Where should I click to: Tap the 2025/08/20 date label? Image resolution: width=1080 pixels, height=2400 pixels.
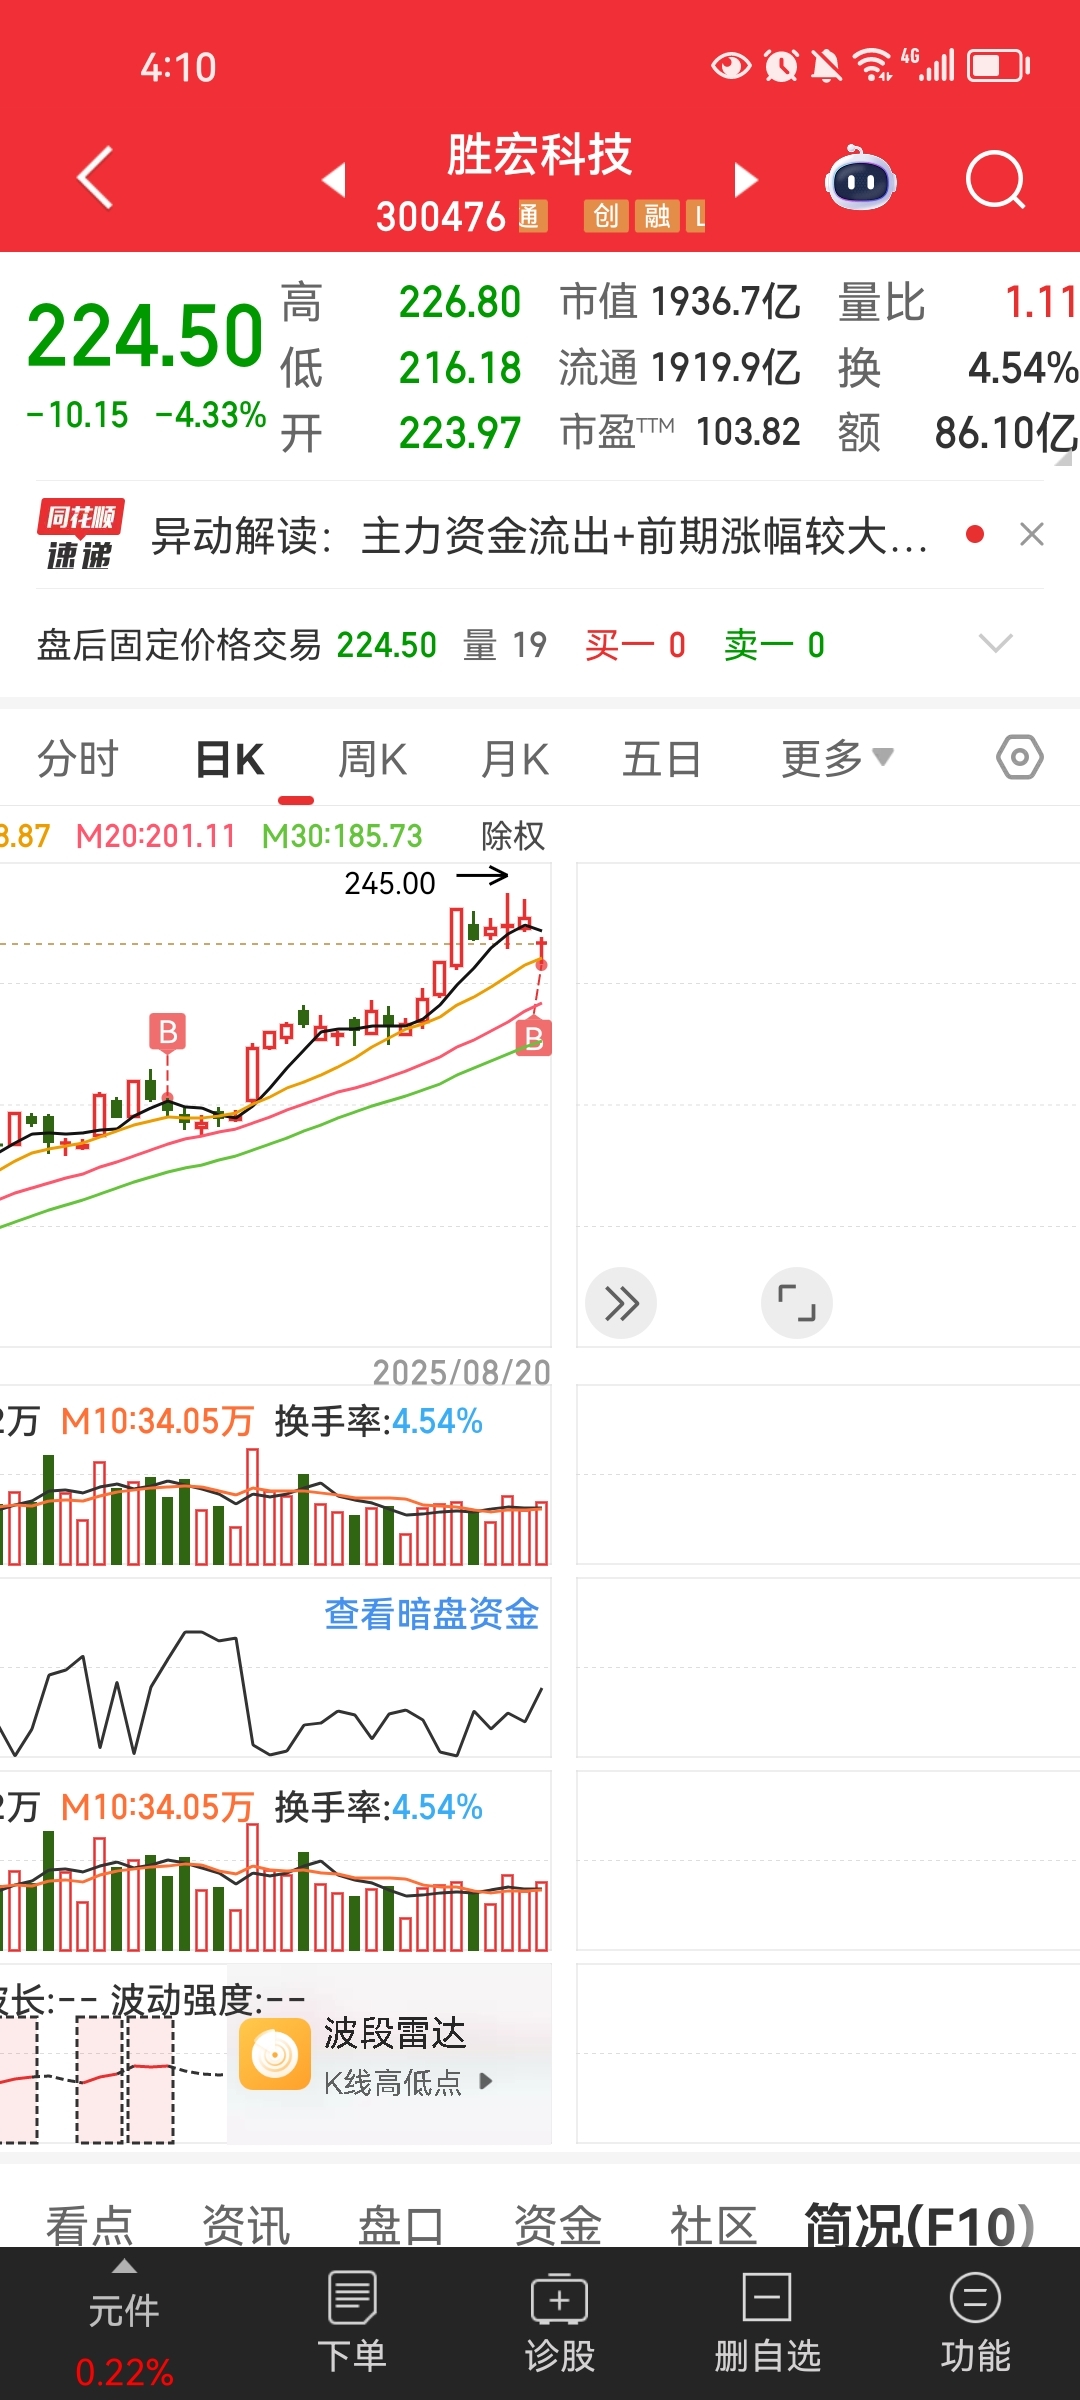click(x=462, y=1372)
